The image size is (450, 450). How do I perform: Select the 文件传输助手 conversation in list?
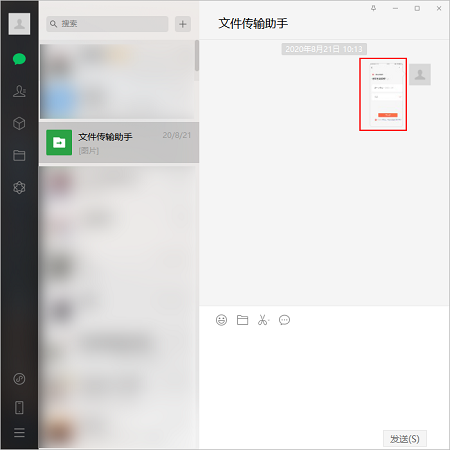coord(119,143)
